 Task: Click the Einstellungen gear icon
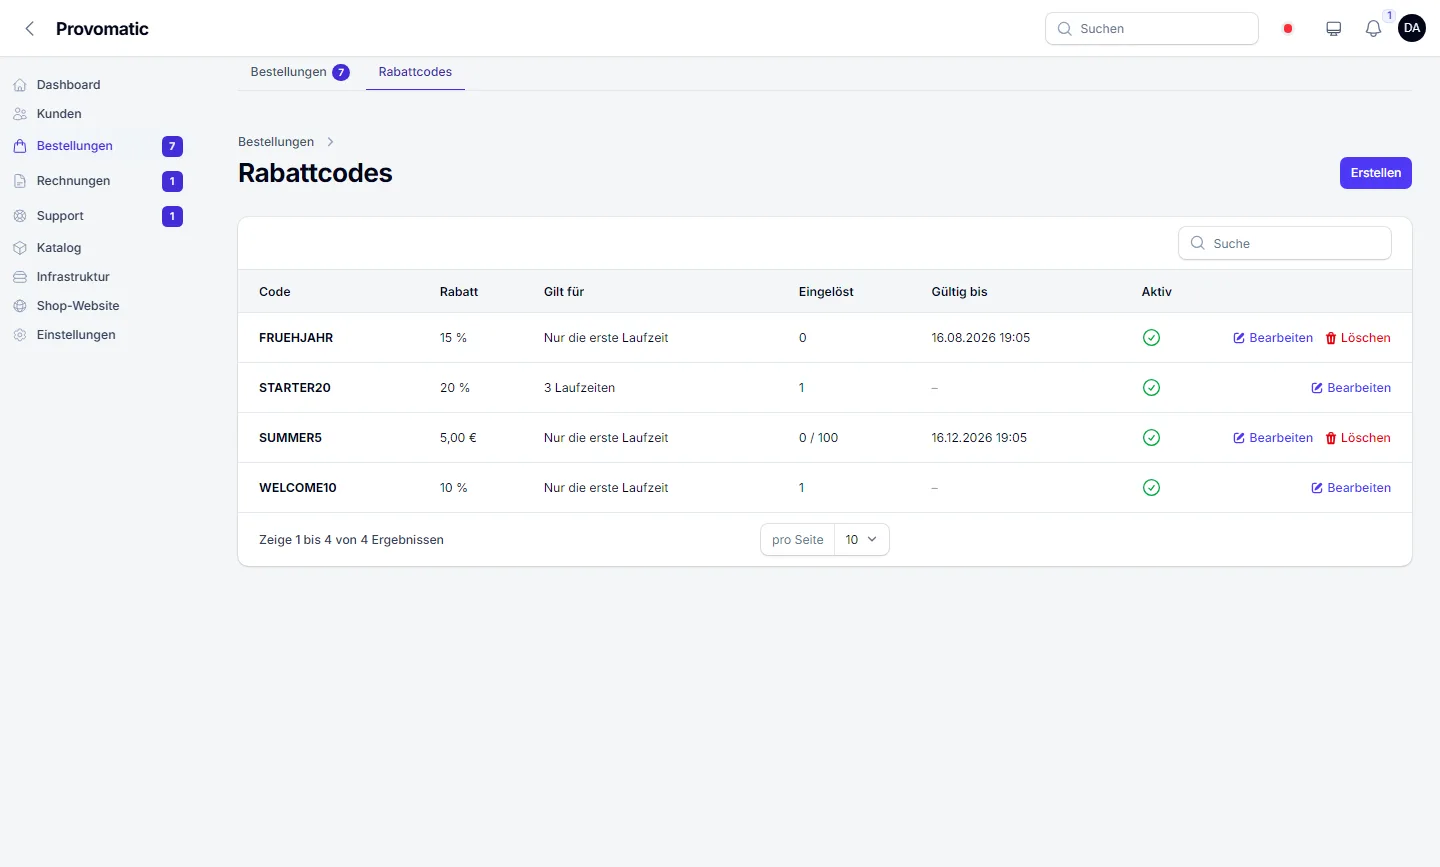pyautogui.click(x=20, y=335)
